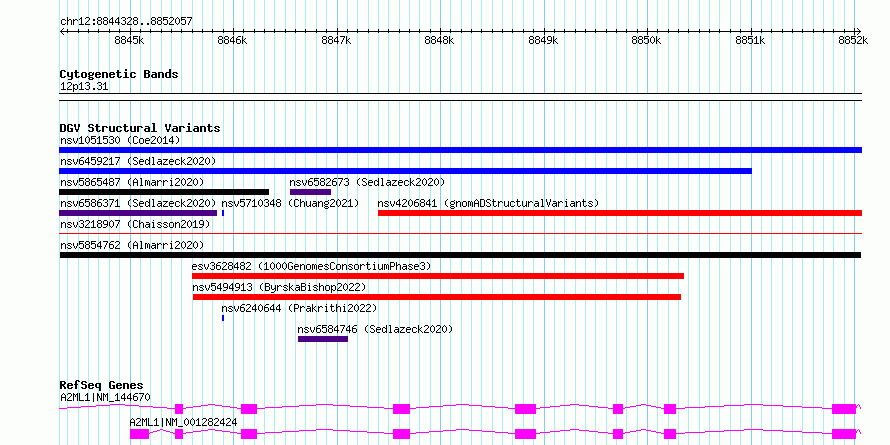Image resolution: width=890 pixels, height=445 pixels.
Task: Click nsv5494913 (ByrskaBishop2022) red bar
Action: click(436, 297)
